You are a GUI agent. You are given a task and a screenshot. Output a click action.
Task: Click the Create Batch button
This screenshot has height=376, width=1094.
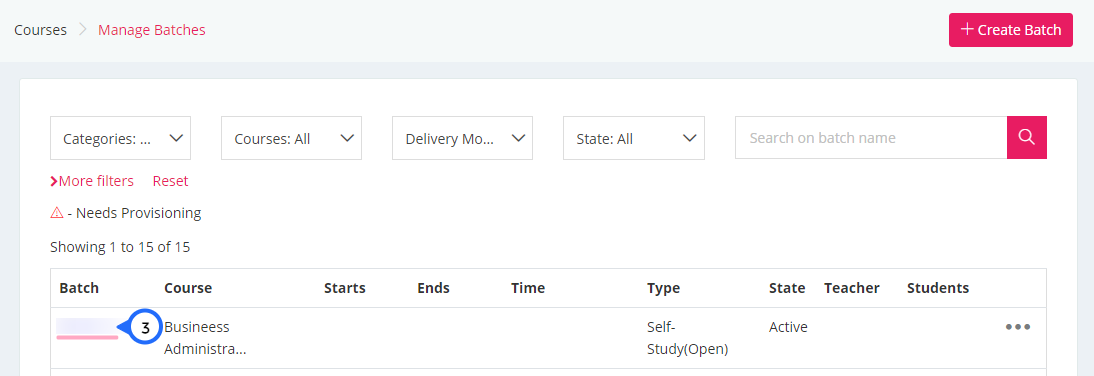(x=1010, y=30)
